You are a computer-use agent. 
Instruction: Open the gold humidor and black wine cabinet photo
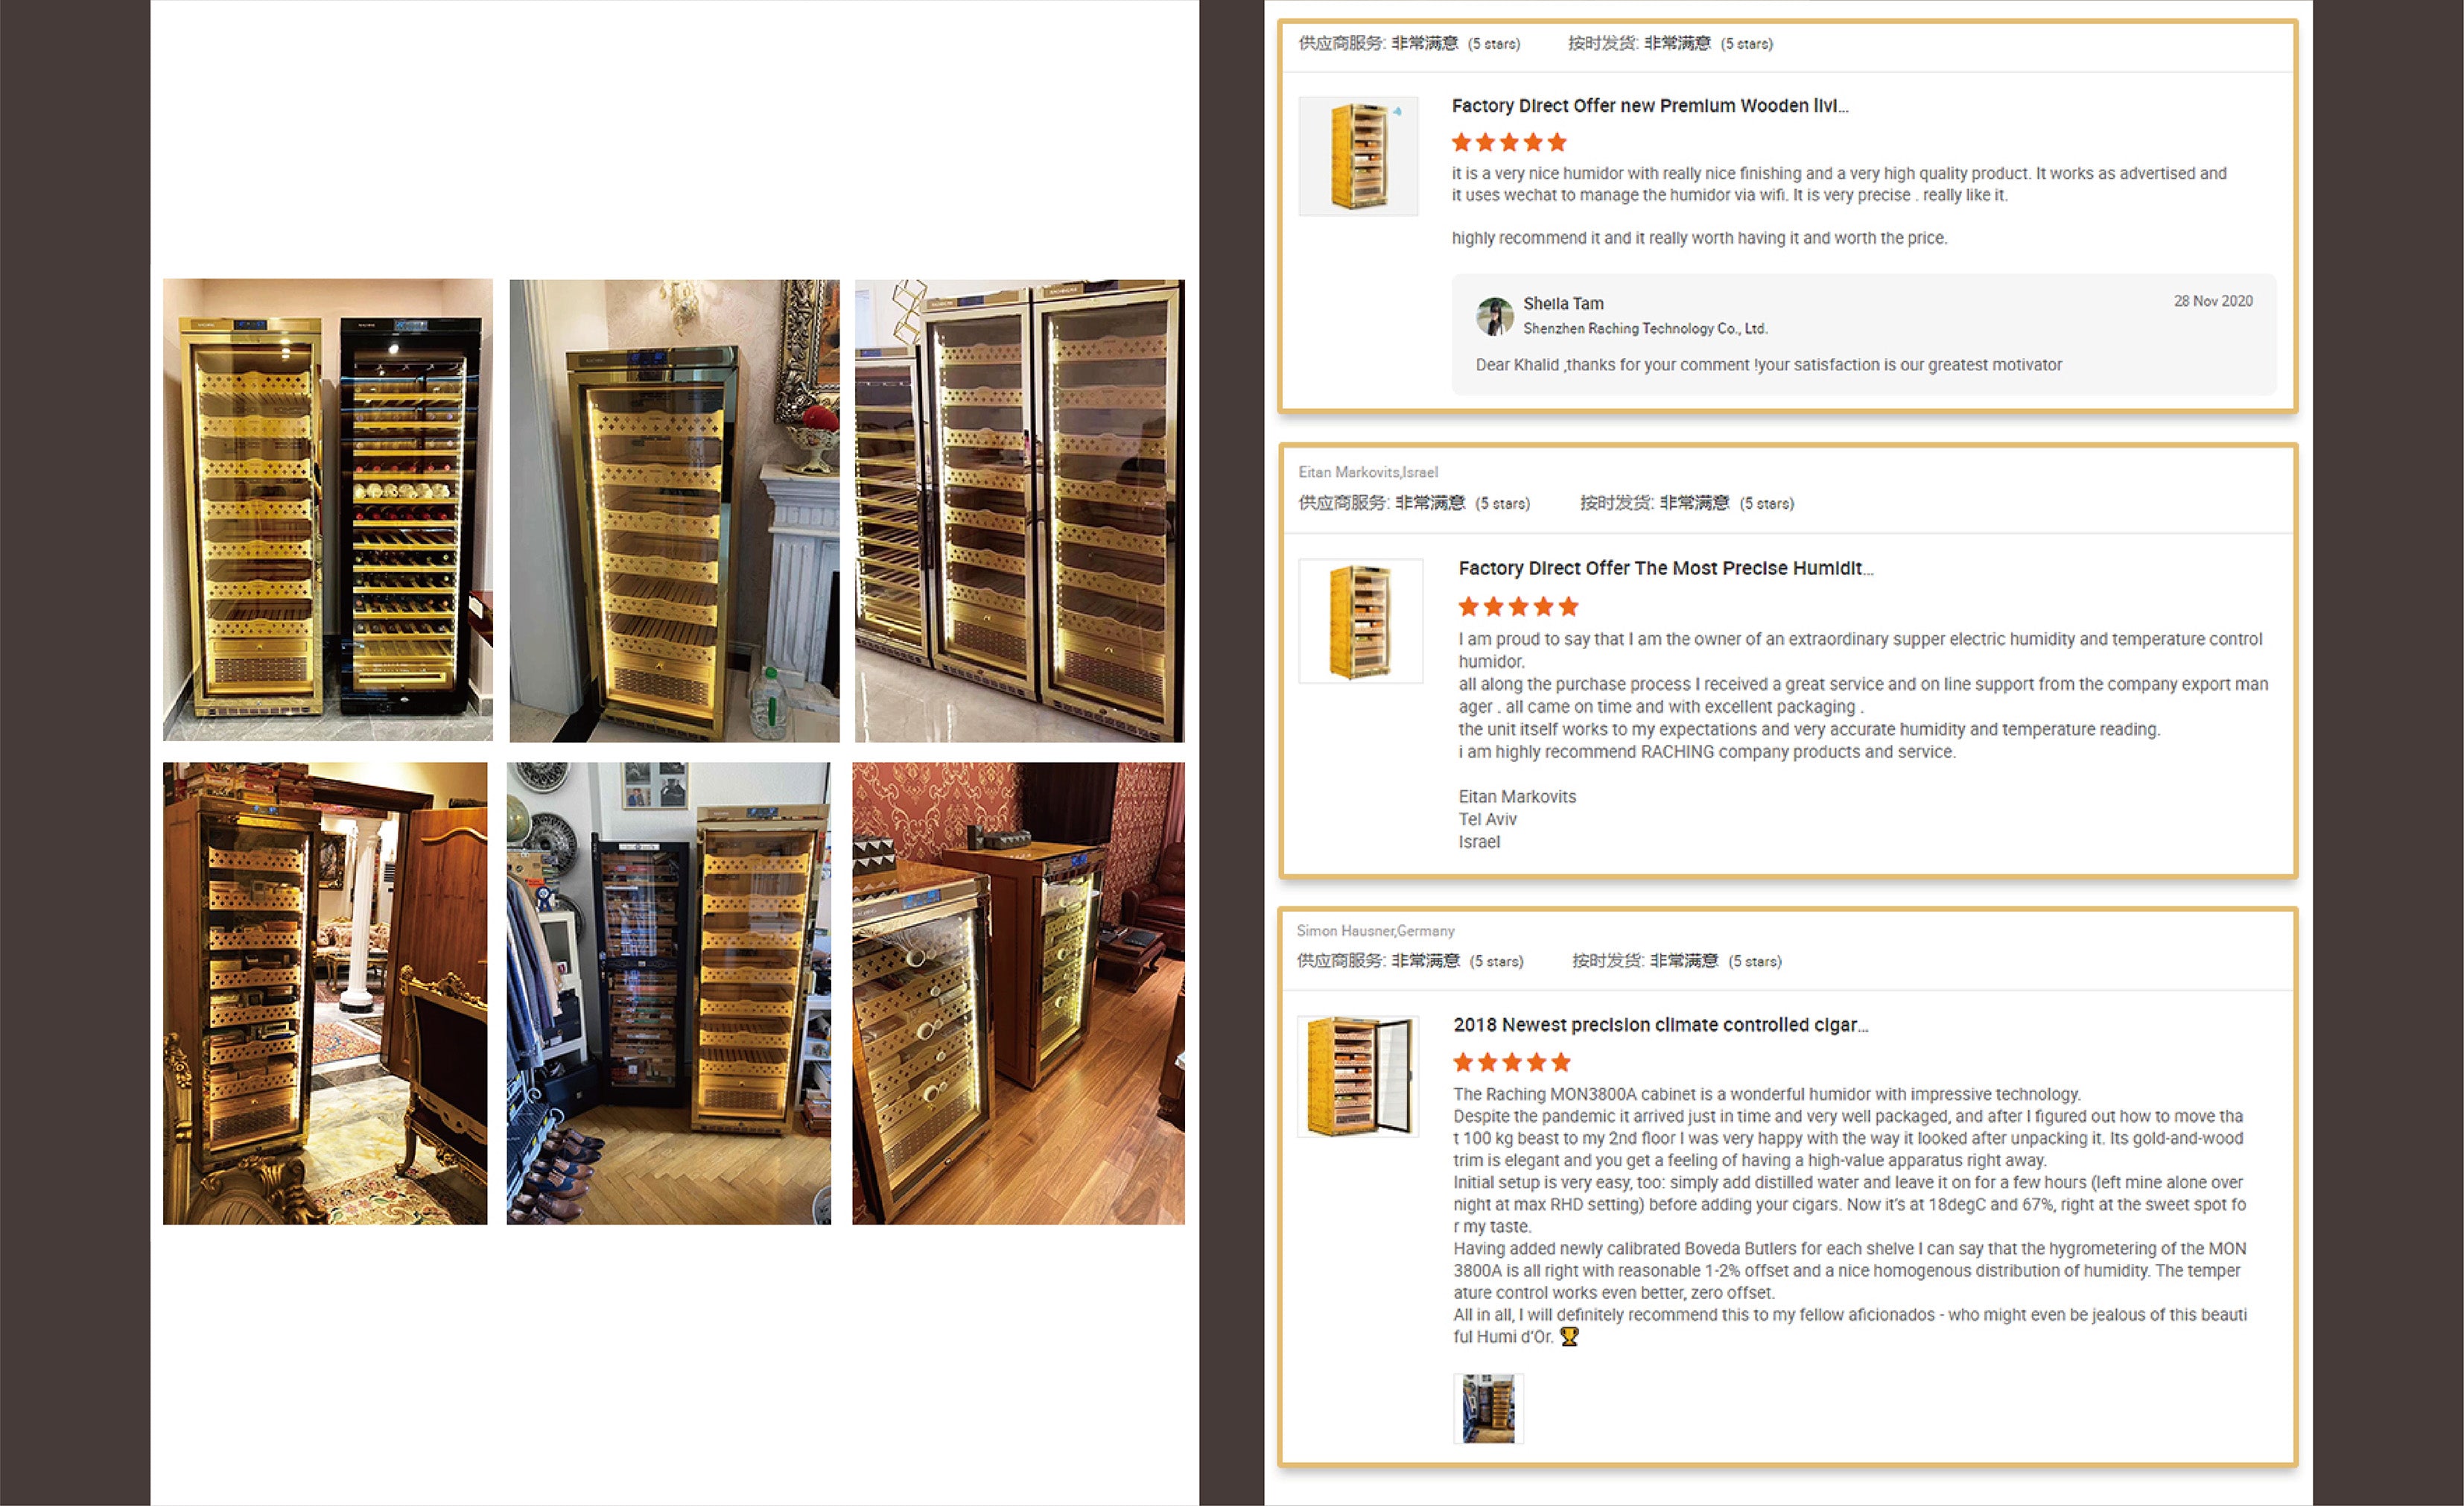pos(328,510)
